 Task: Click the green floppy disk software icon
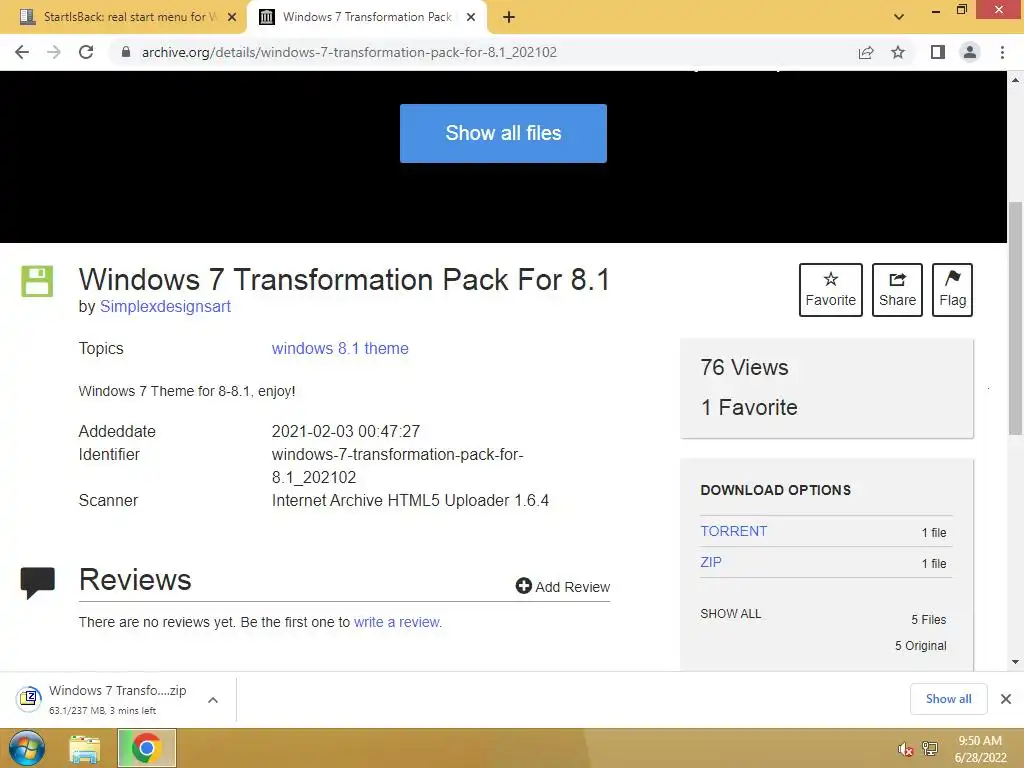[x=37, y=281]
